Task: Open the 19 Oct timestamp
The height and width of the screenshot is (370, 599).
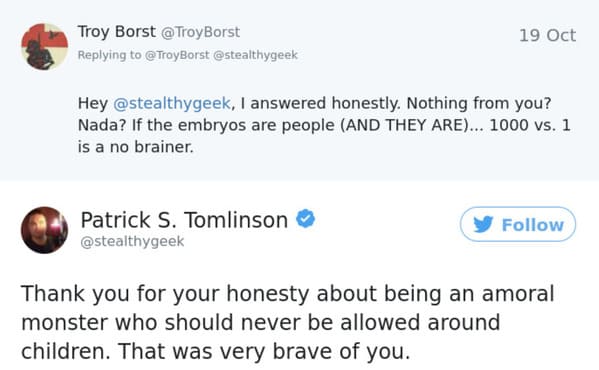Action: (x=547, y=36)
